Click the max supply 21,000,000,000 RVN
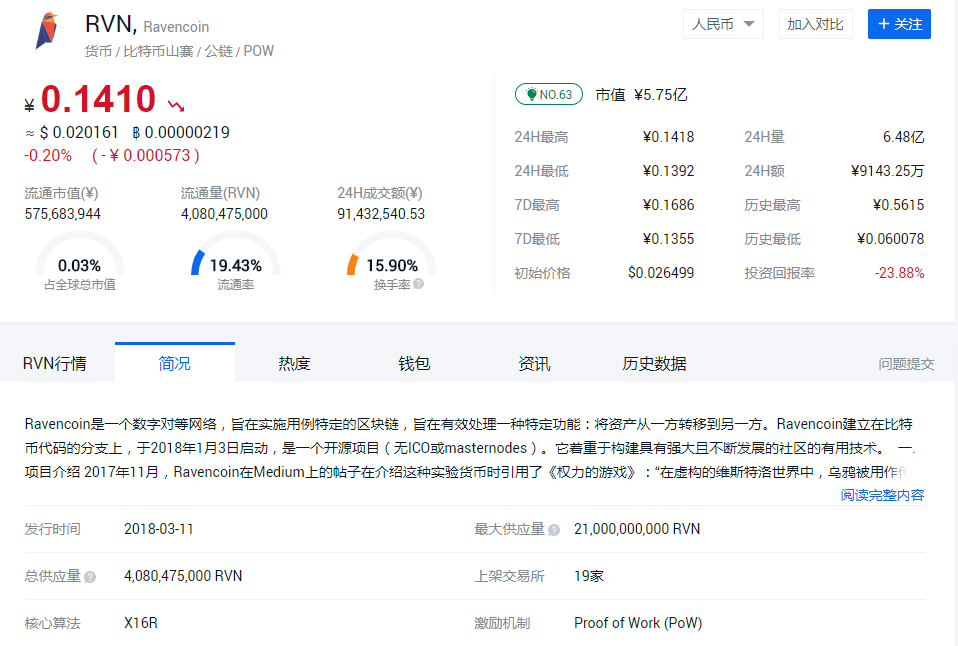Image resolution: width=958 pixels, height=646 pixels. (637, 529)
